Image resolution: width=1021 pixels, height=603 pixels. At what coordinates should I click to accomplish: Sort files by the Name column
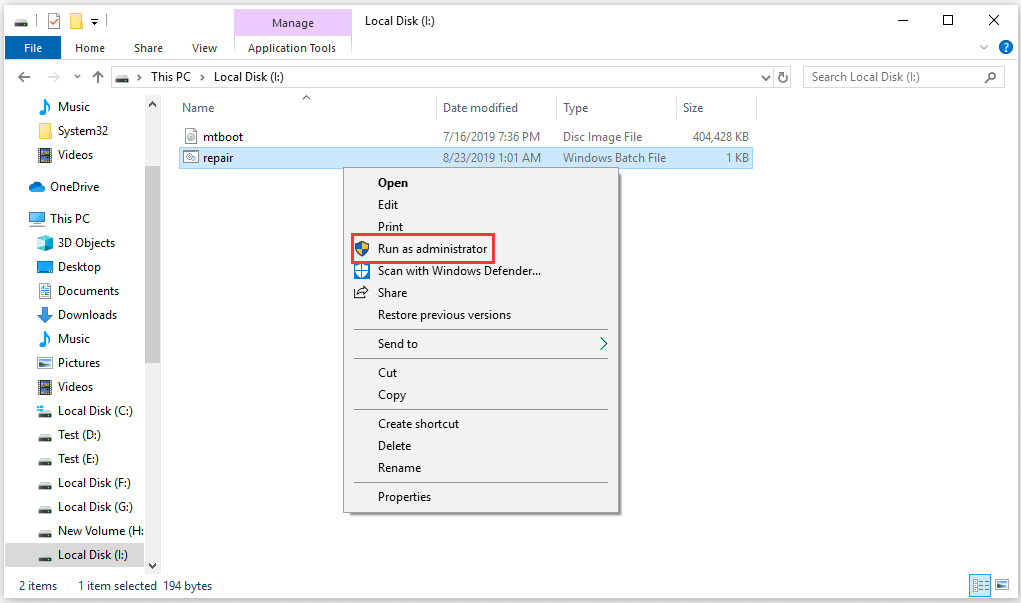pos(198,108)
